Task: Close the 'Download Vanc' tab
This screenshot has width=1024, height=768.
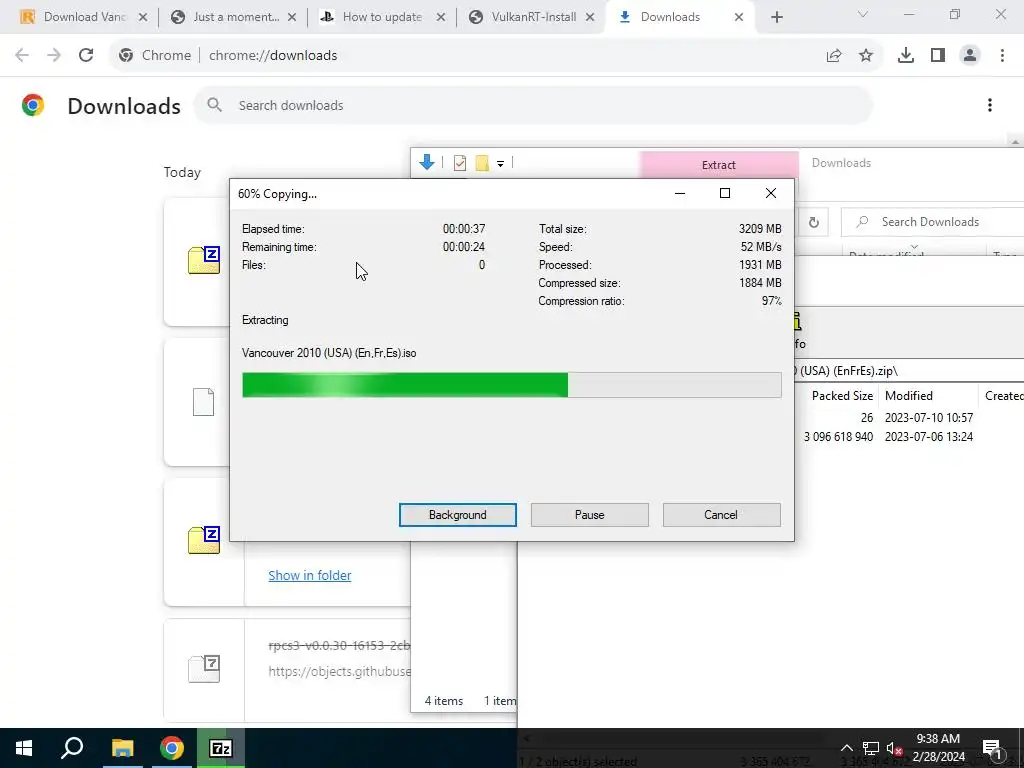Action: 143,17
